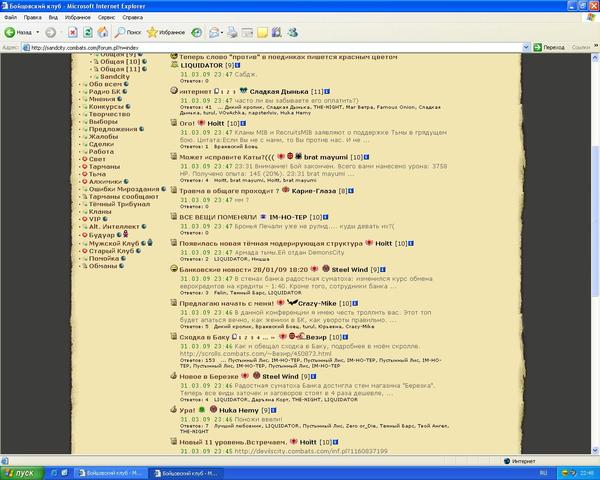
Task: Click info icon next to IM-HO-TEP [10]
Action: tap(326, 217)
